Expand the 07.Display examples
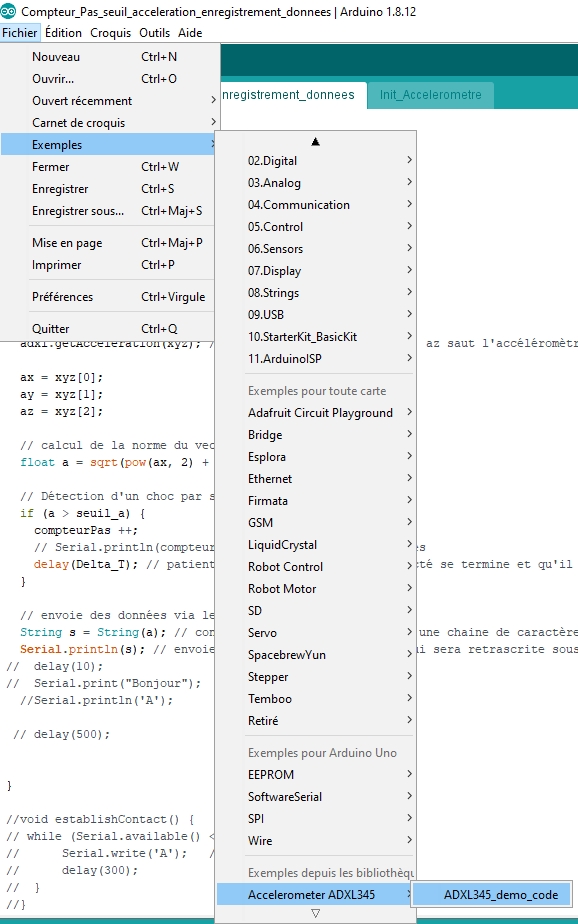This screenshot has height=924, width=578. (316, 271)
